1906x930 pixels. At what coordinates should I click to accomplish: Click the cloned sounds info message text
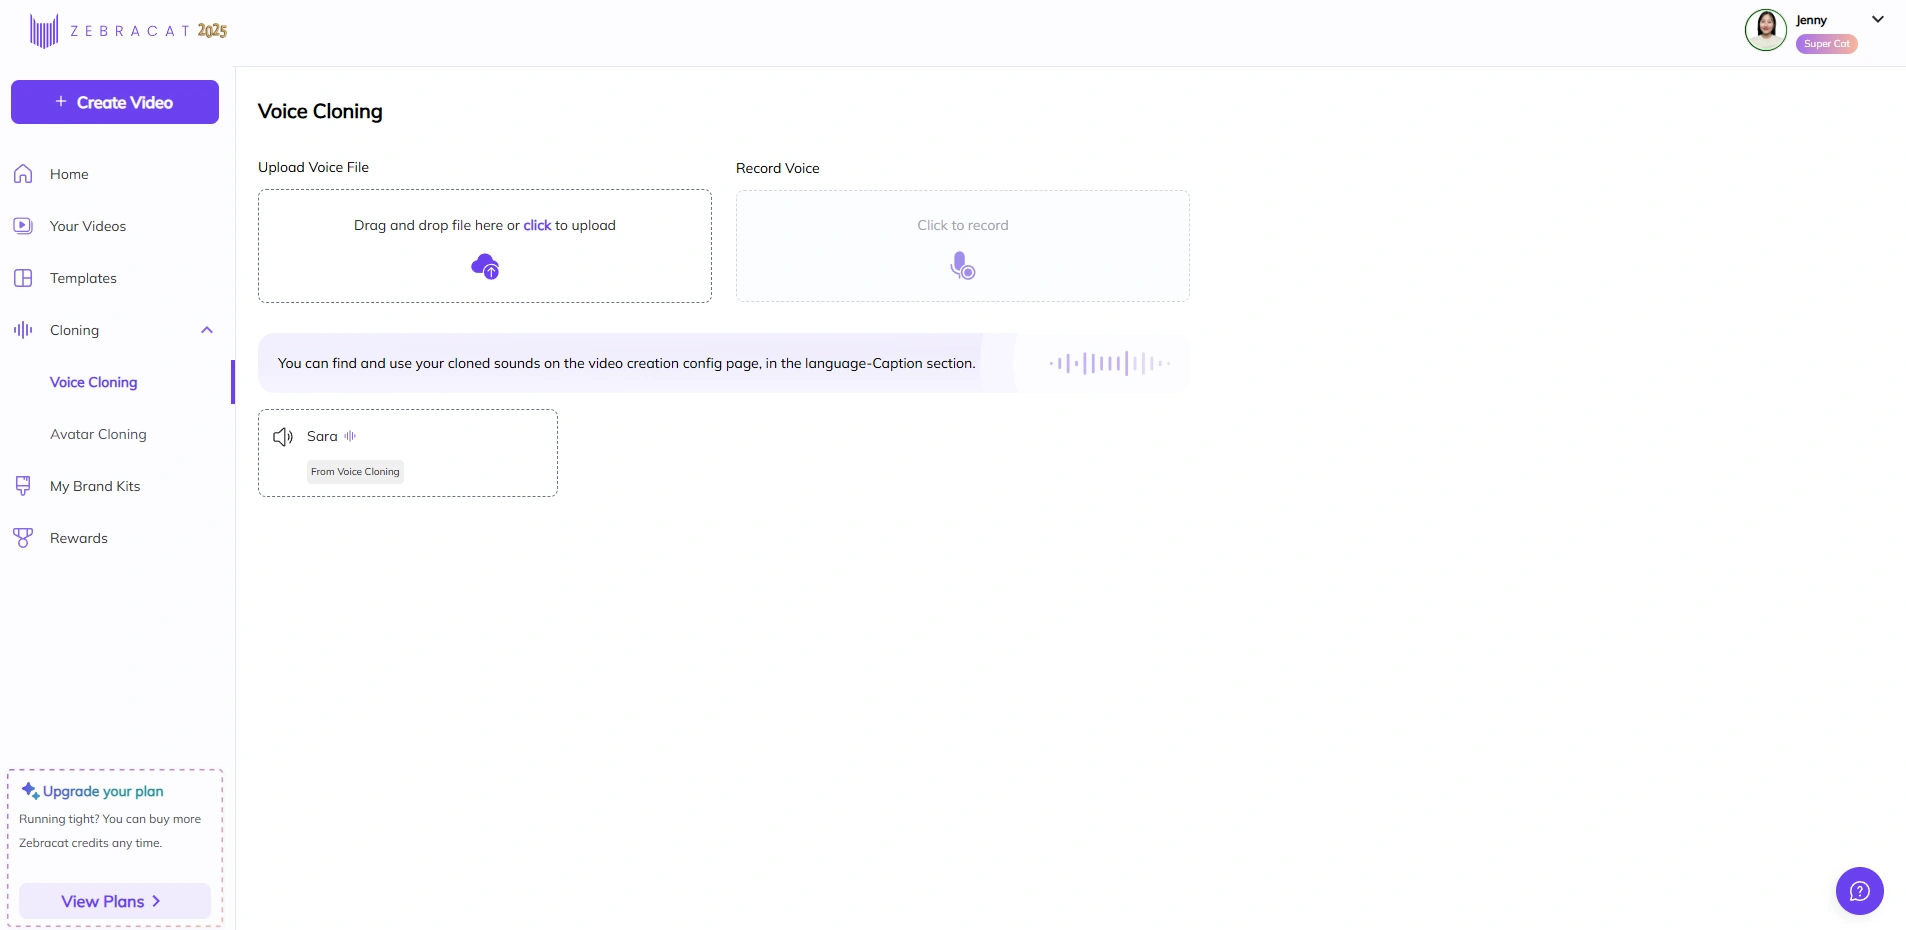coord(626,363)
